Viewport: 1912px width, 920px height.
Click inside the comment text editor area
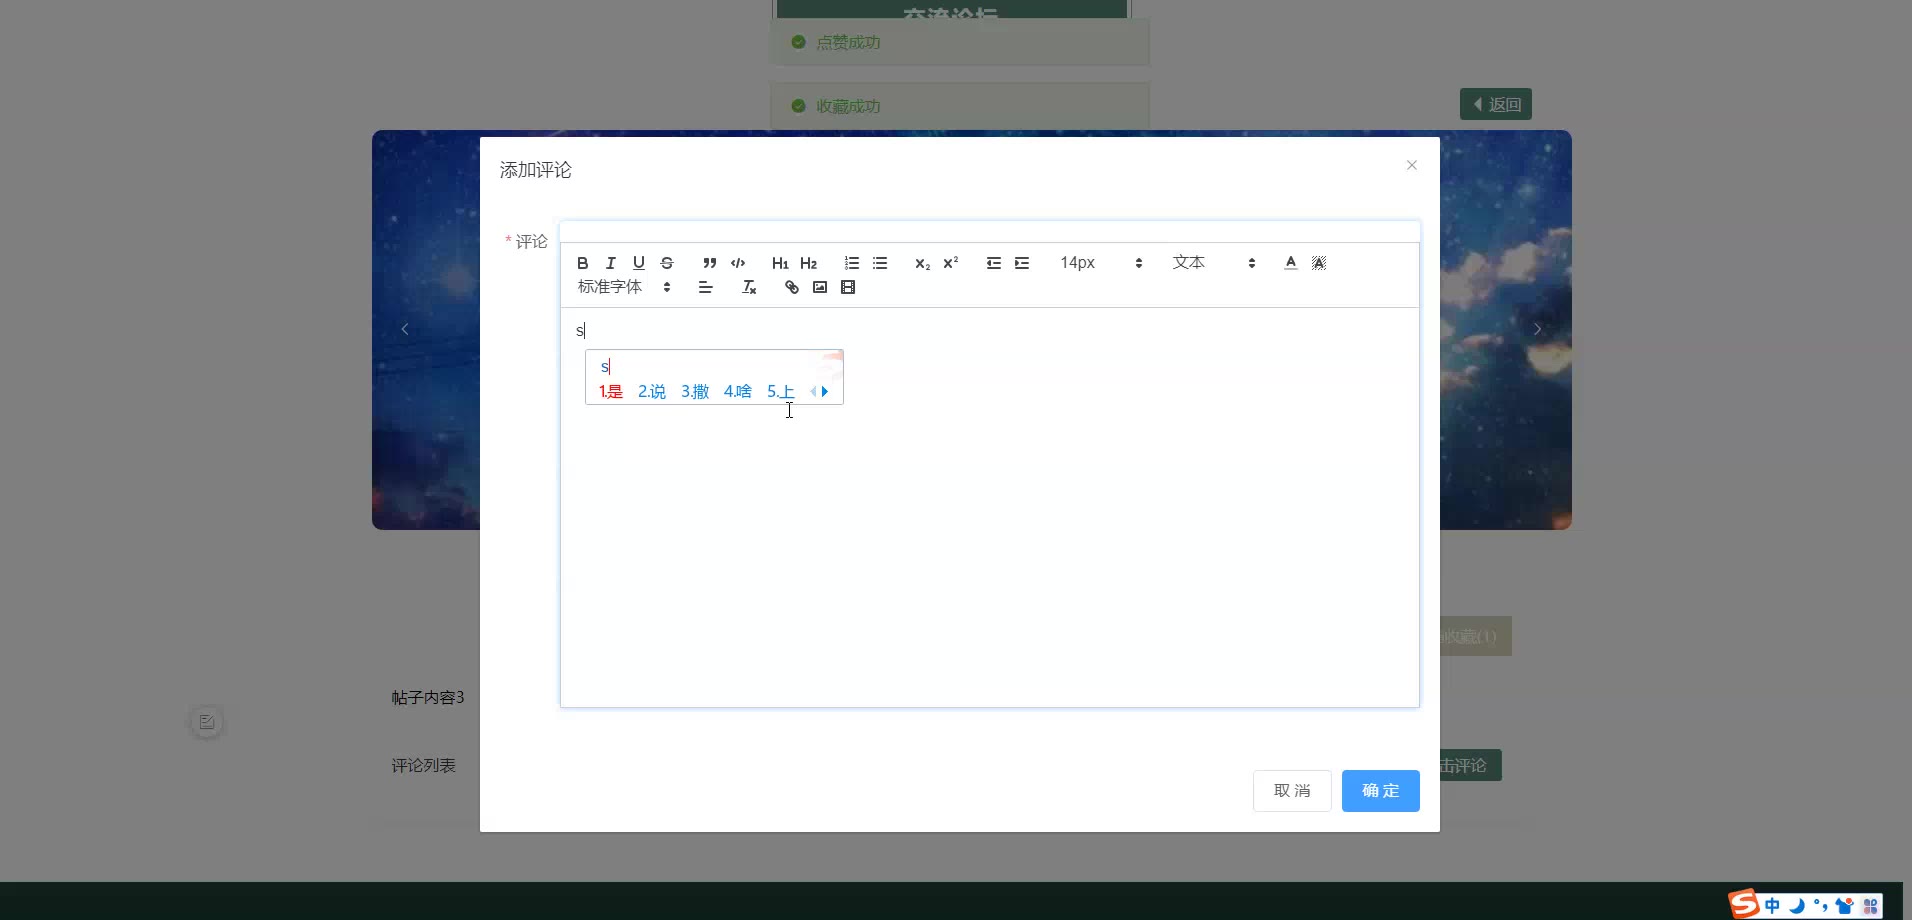coord(990,507)
